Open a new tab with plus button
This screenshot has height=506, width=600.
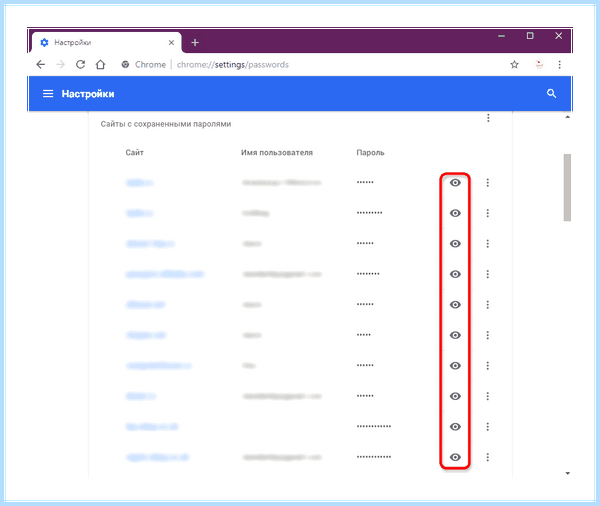click(x=195, y=42)
